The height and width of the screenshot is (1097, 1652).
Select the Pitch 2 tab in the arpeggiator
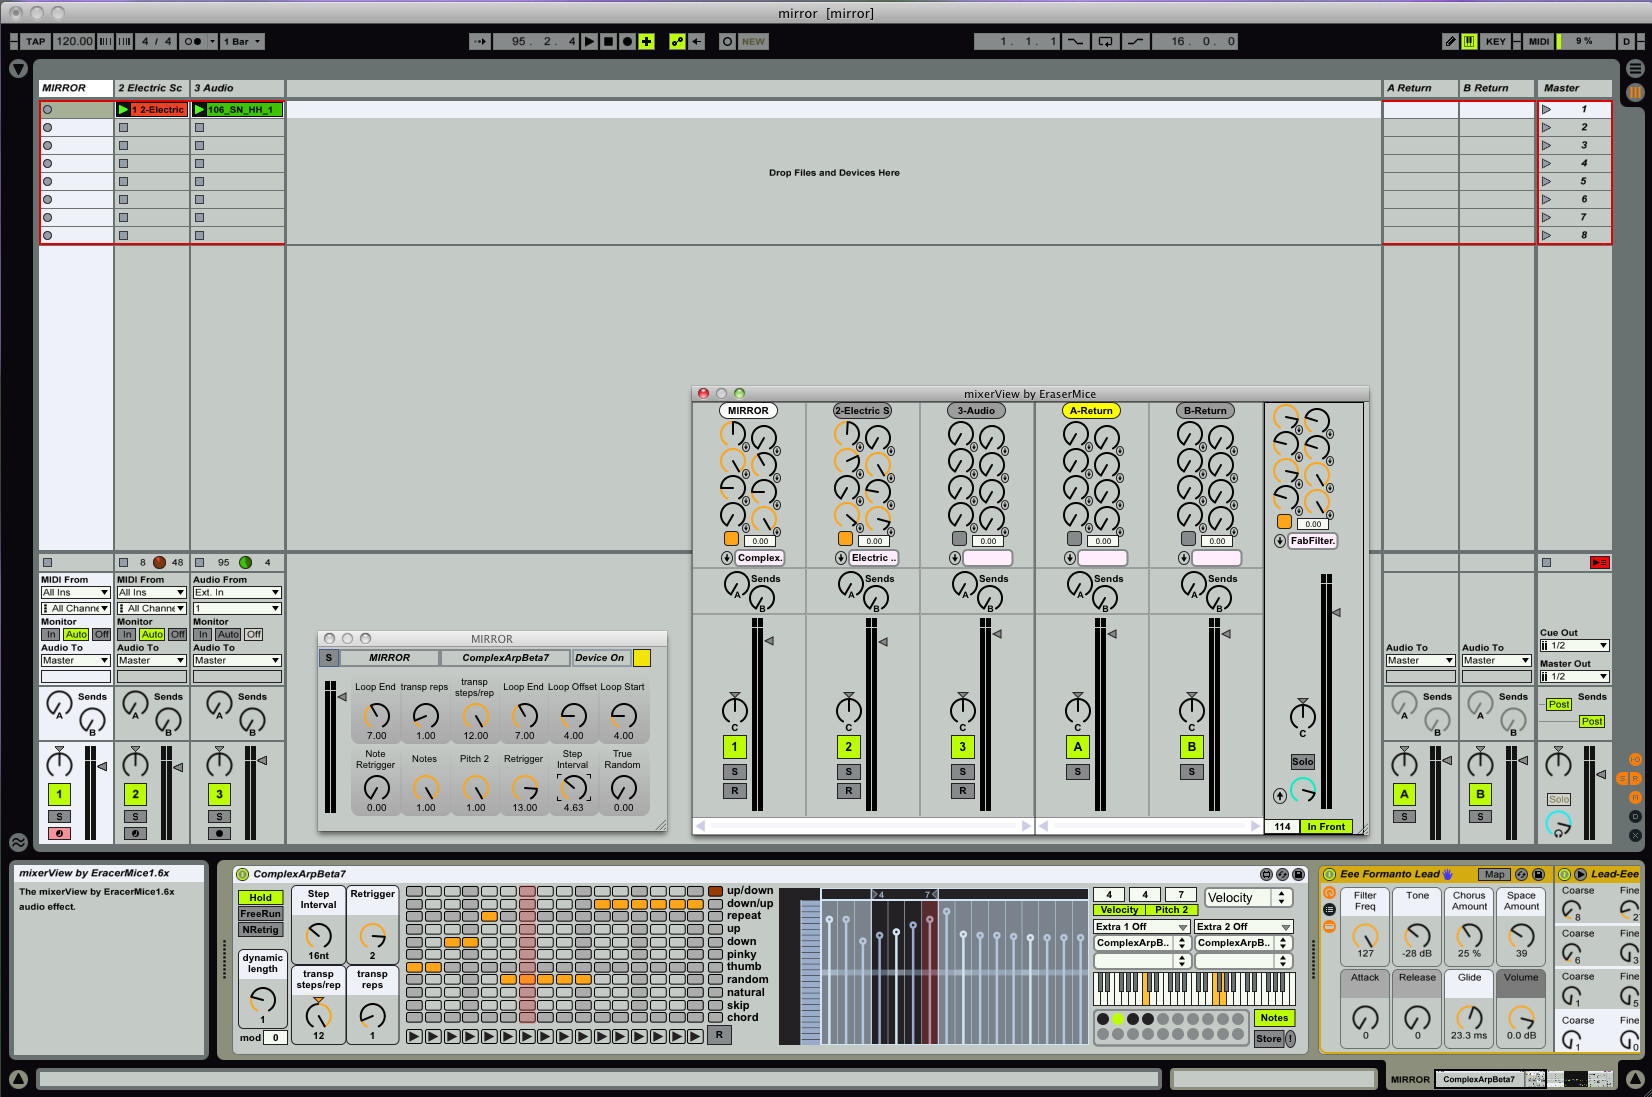click(x=1171, y=910)
